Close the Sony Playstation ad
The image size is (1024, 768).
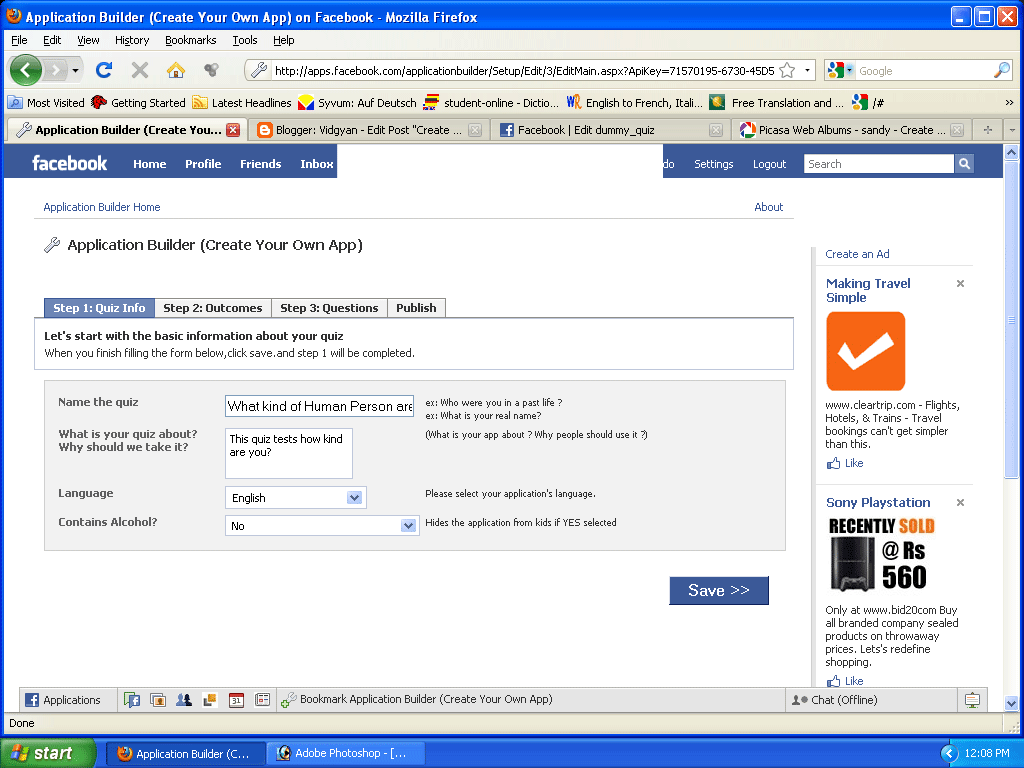(960, 502)
